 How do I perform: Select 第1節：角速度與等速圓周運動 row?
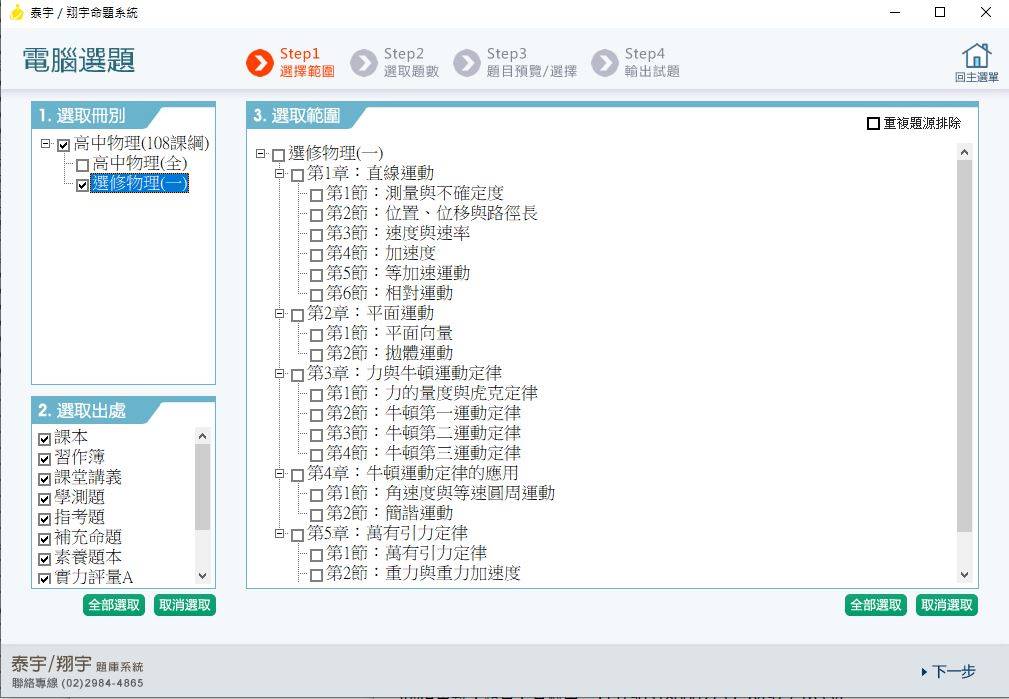pyautogui.click(x=440, y=492)
